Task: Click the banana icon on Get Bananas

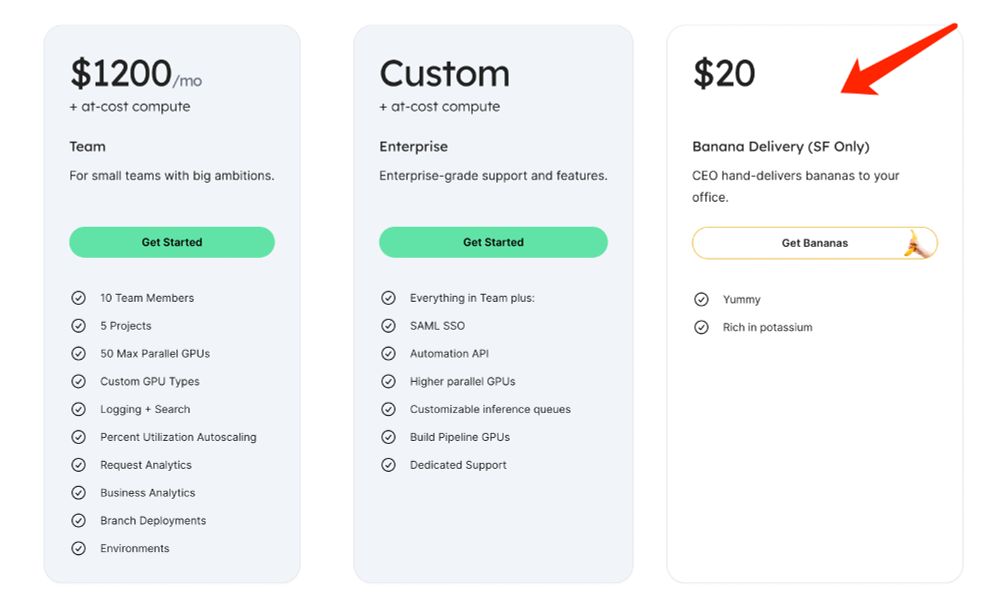Action: tap(916, 244)
